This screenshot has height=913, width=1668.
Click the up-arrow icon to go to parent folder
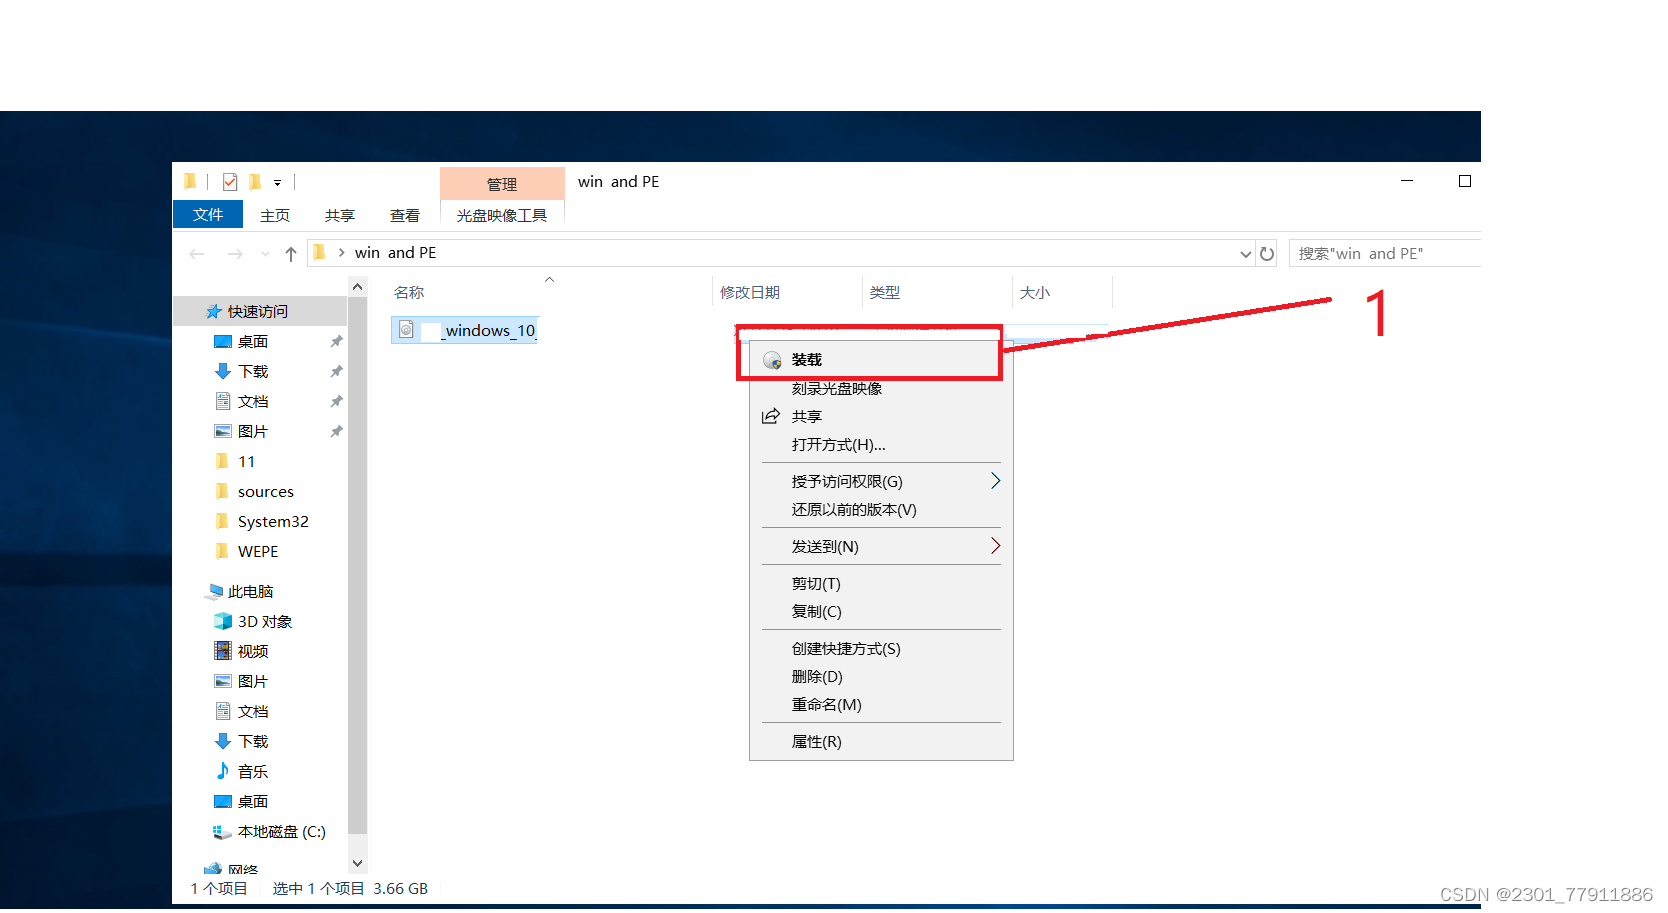point(290,253)
